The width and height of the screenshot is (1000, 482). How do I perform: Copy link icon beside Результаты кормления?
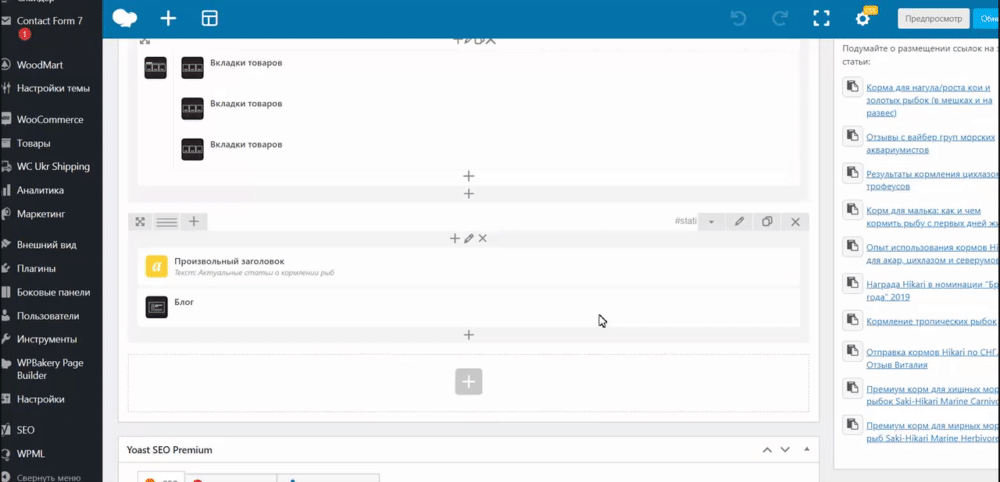point(851,173)
